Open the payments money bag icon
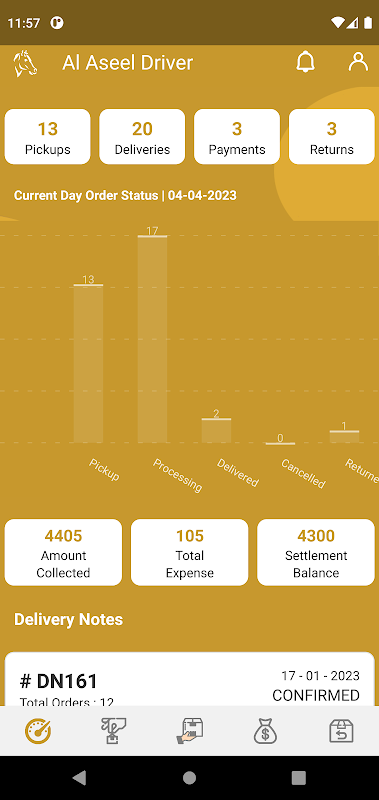 (x=265, y=731)
